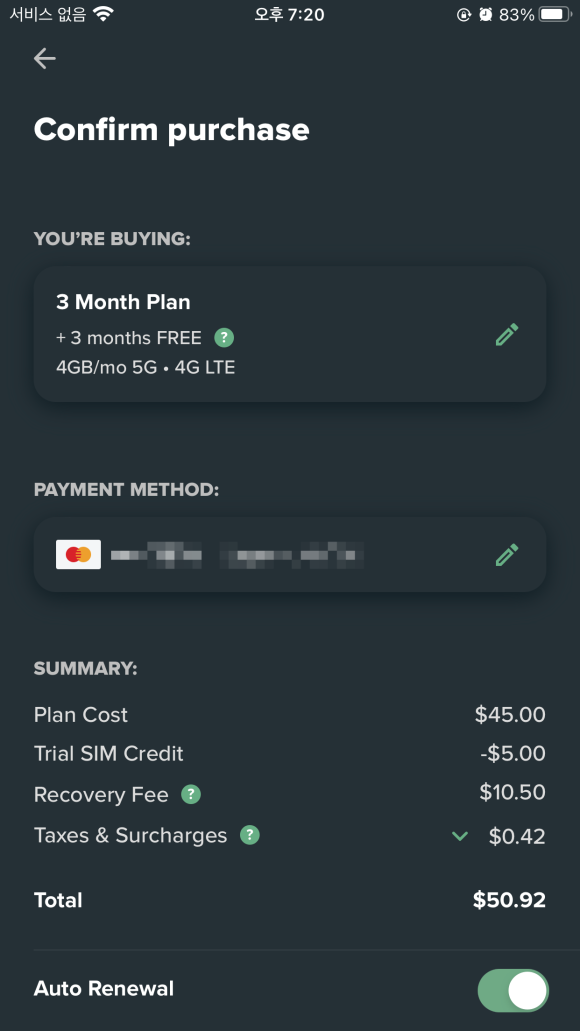Image resolution: width=580 pixels, height=1031 pixels.
Task: Open help for 3 months FREE offer
Action: point(224,338)
